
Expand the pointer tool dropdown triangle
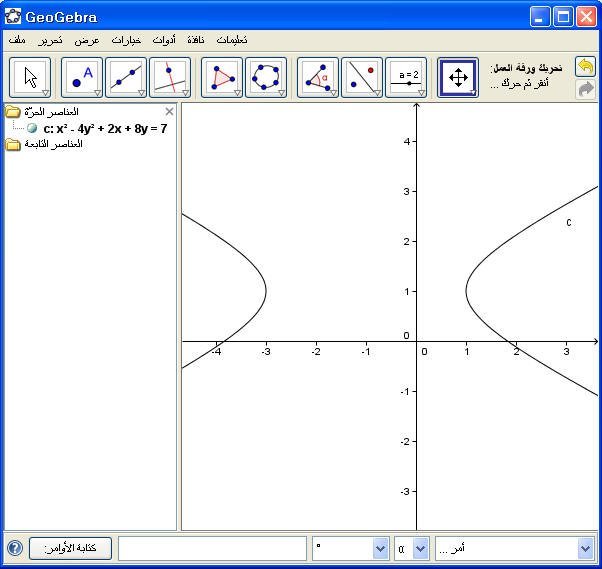(x=45, y=93)
